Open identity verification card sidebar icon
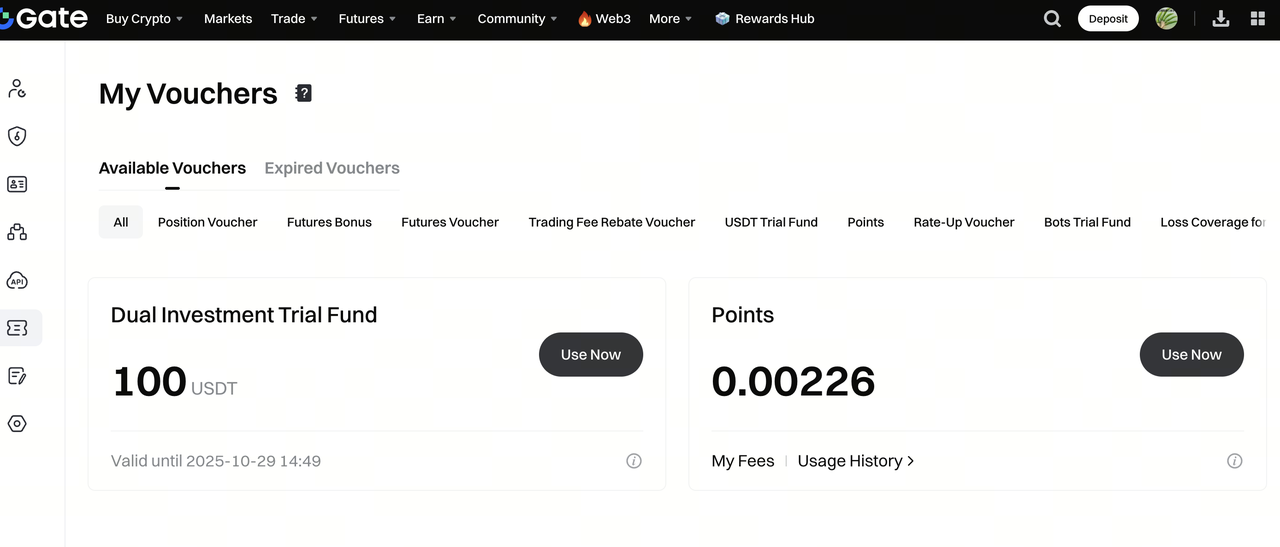This screenshot has width=1280, height=547. pos(17,184)
